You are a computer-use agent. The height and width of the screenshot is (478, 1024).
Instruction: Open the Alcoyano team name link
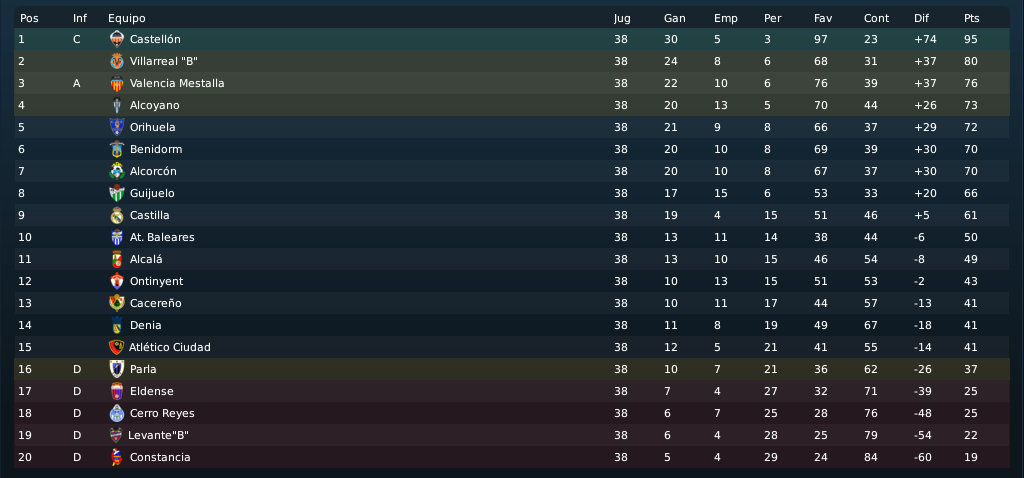154,105
